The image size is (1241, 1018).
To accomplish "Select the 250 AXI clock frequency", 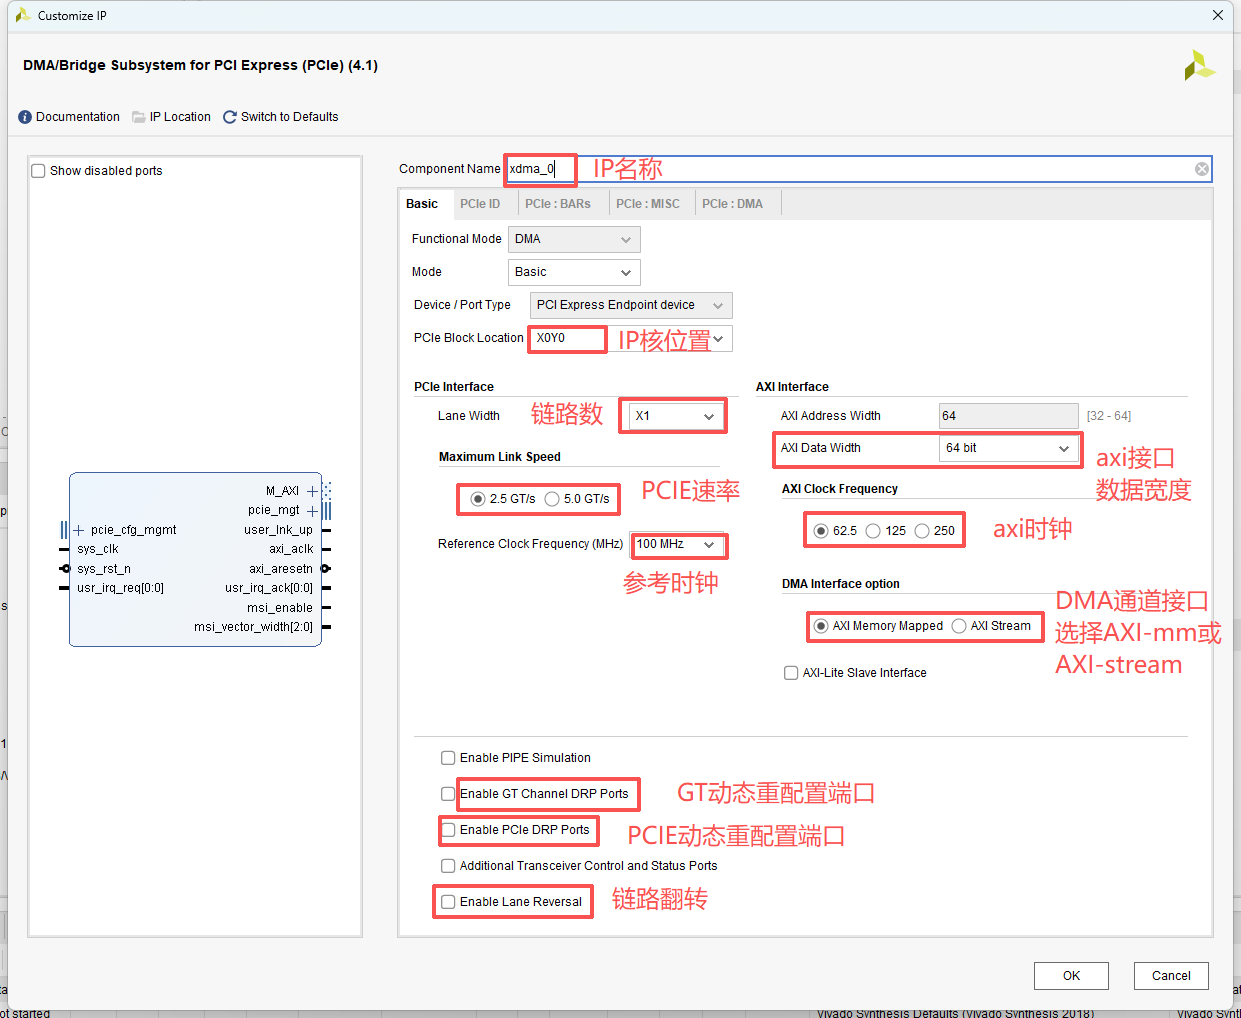I will tap(922, 531).
